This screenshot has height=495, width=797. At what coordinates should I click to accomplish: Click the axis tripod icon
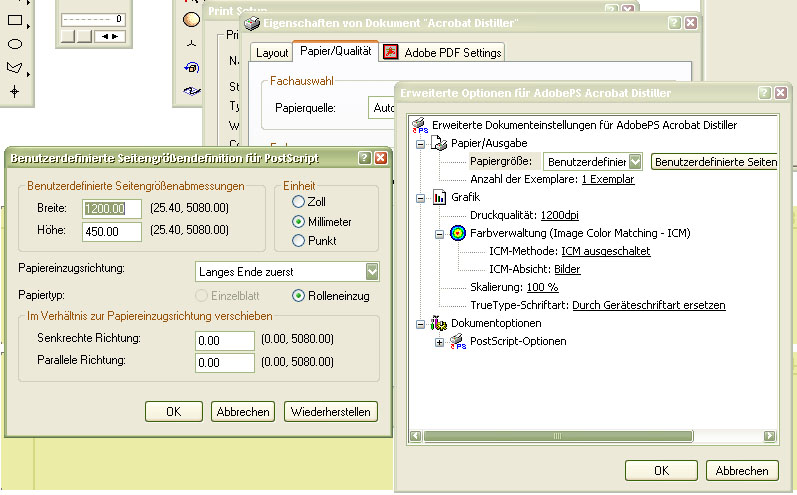coord(191,44)
